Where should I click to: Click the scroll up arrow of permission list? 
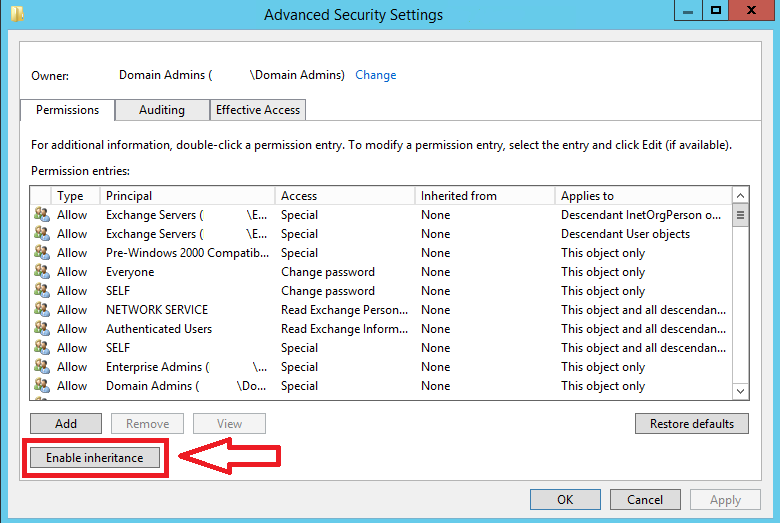[x=740, y=196]
